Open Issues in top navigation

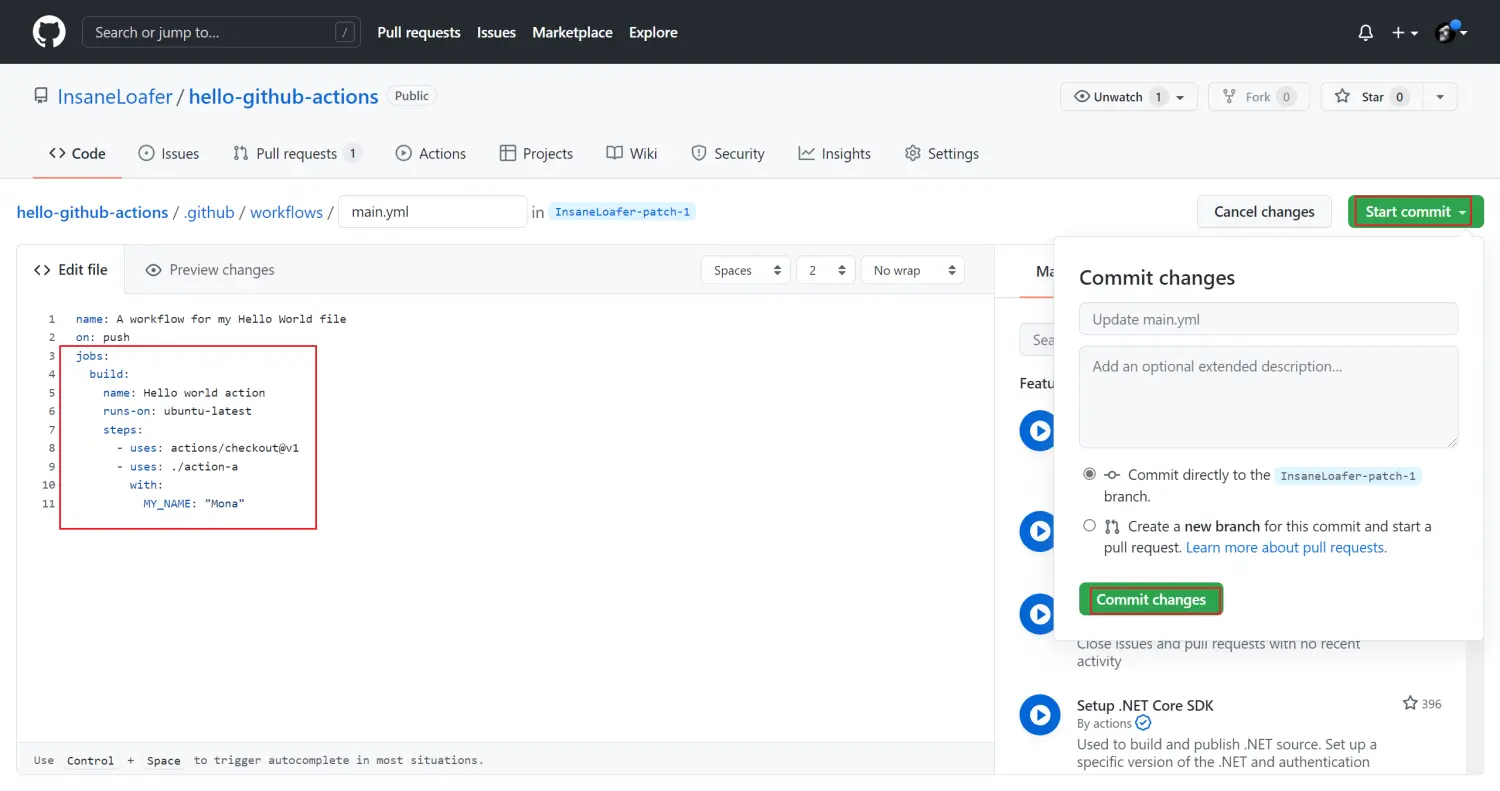[496, 32]
